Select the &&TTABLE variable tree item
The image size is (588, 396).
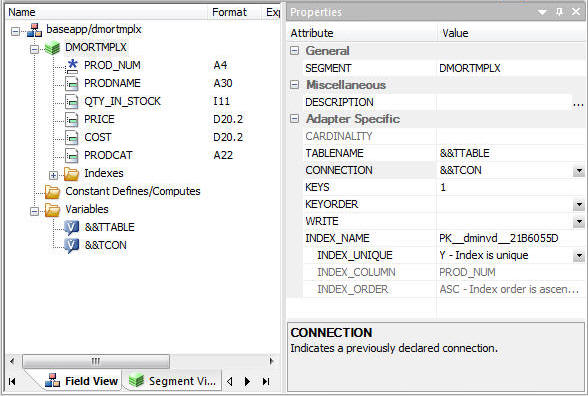[x=110, y=227]
